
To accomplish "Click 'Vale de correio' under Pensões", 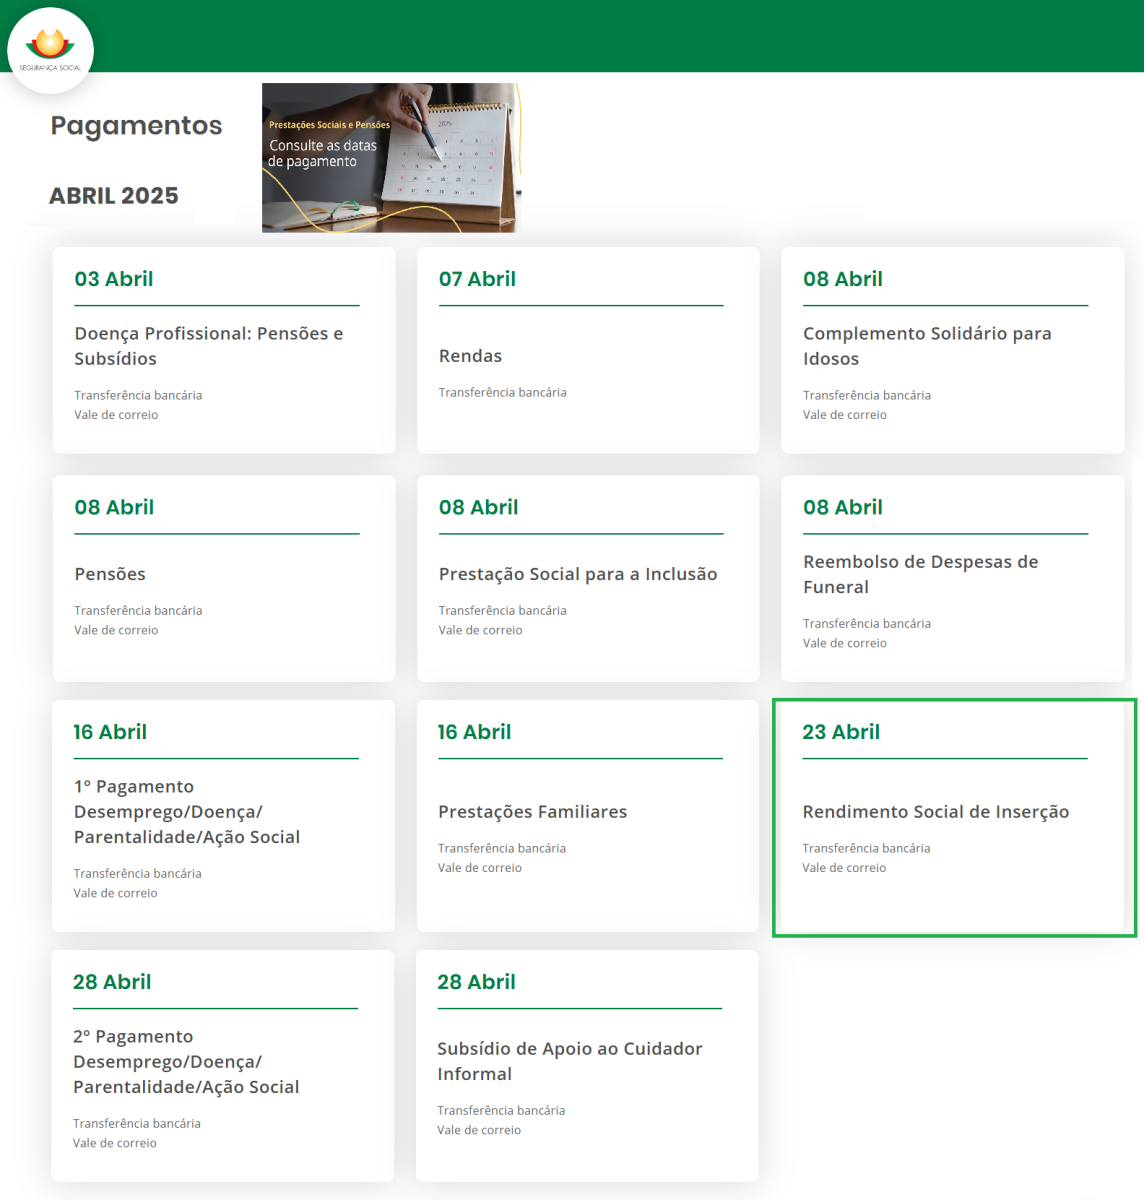I will (116, 630).
